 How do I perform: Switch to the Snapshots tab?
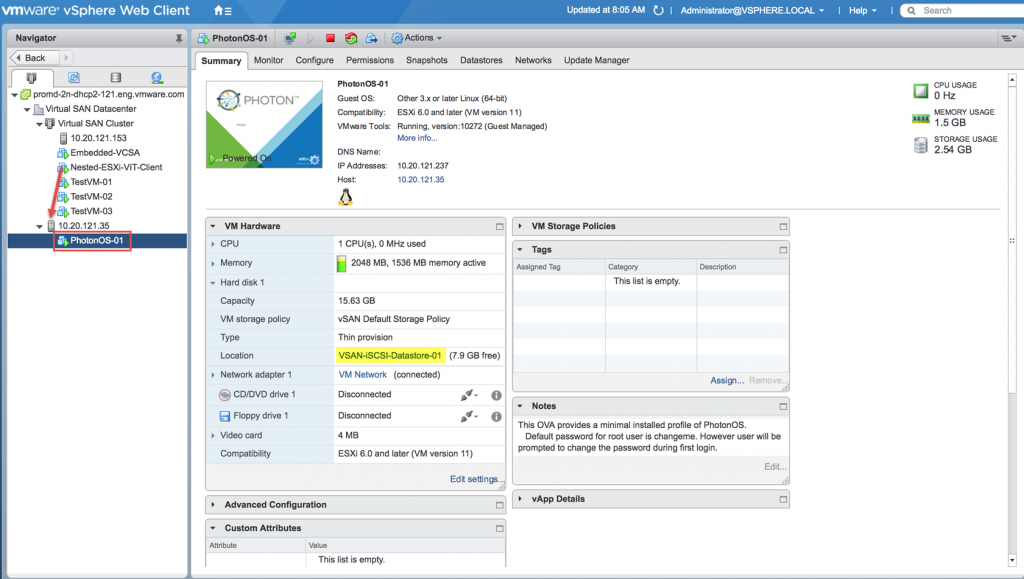pyautogui.click(x=427, y=60)
